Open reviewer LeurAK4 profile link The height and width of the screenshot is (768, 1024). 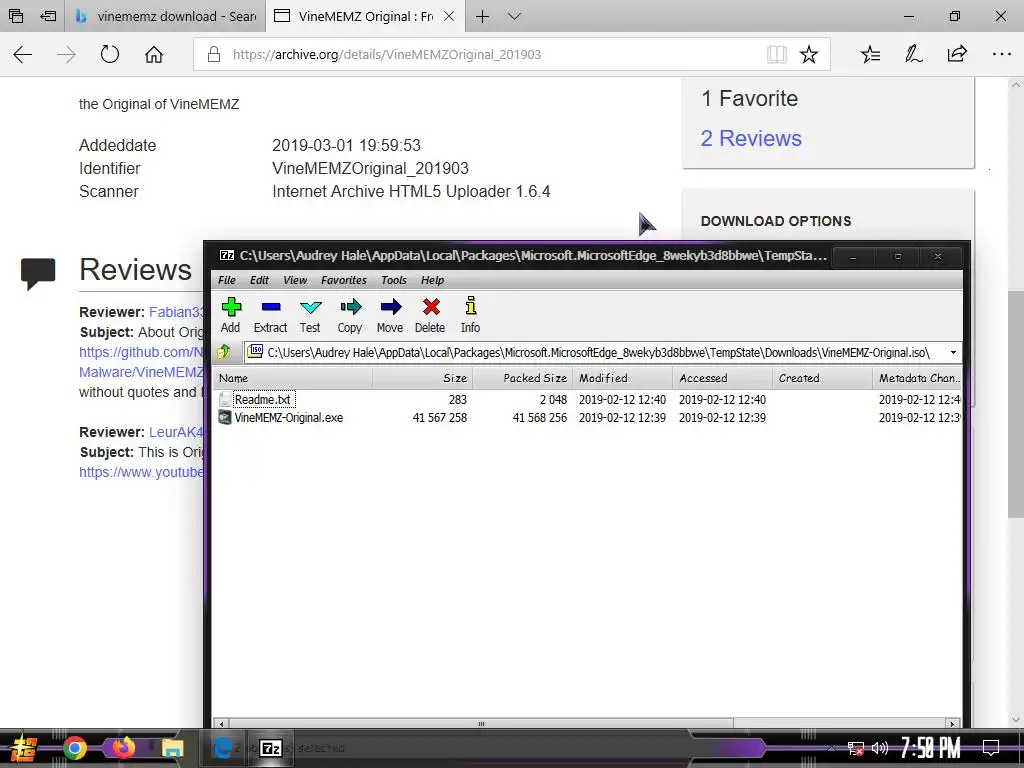pyautogui.click(x=176, y=432)
